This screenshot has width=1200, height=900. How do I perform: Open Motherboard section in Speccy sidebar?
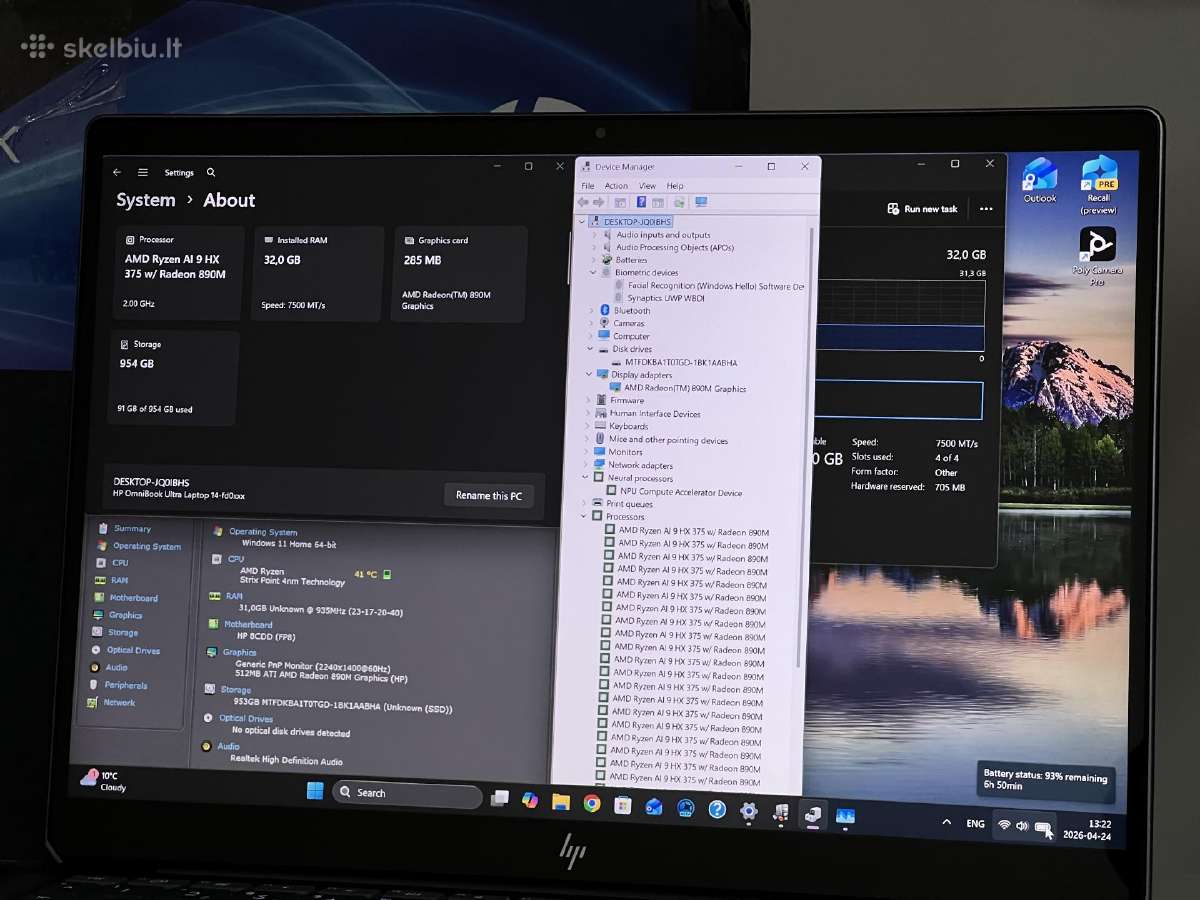pyautogui.click(x=126, y=598)
